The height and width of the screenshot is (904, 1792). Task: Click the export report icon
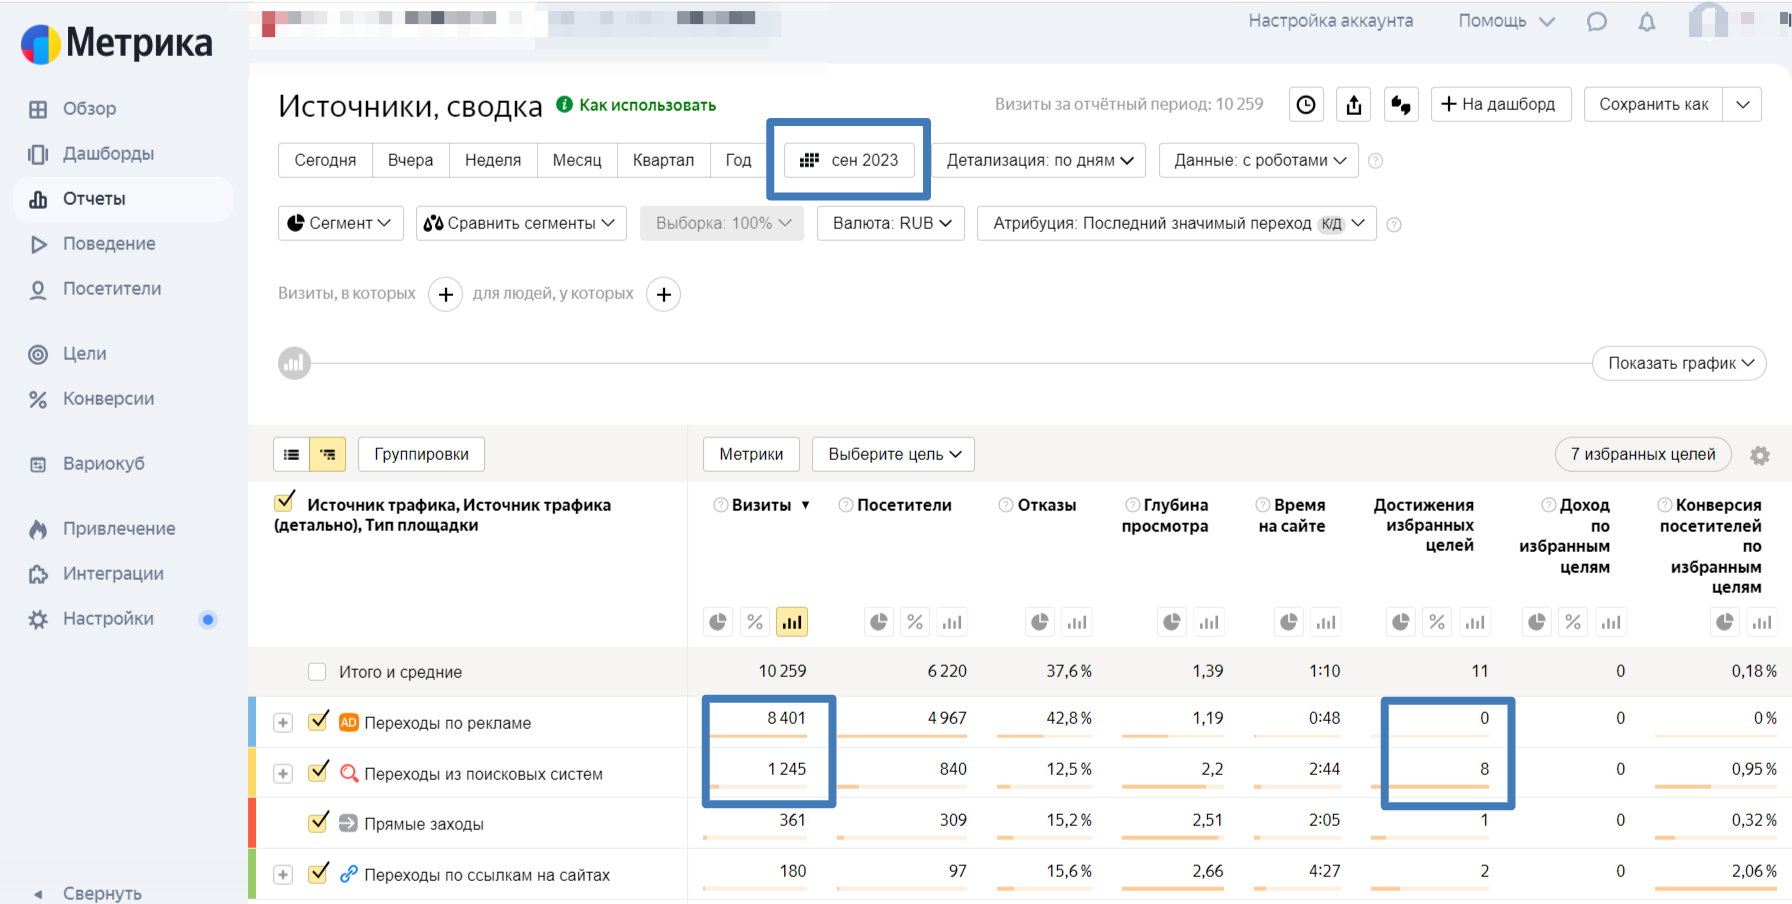coord(1354,105)
